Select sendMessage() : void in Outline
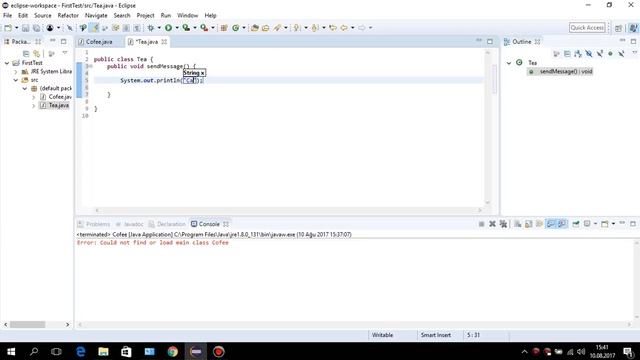This screenshot has width=640, height=360. 560,71
